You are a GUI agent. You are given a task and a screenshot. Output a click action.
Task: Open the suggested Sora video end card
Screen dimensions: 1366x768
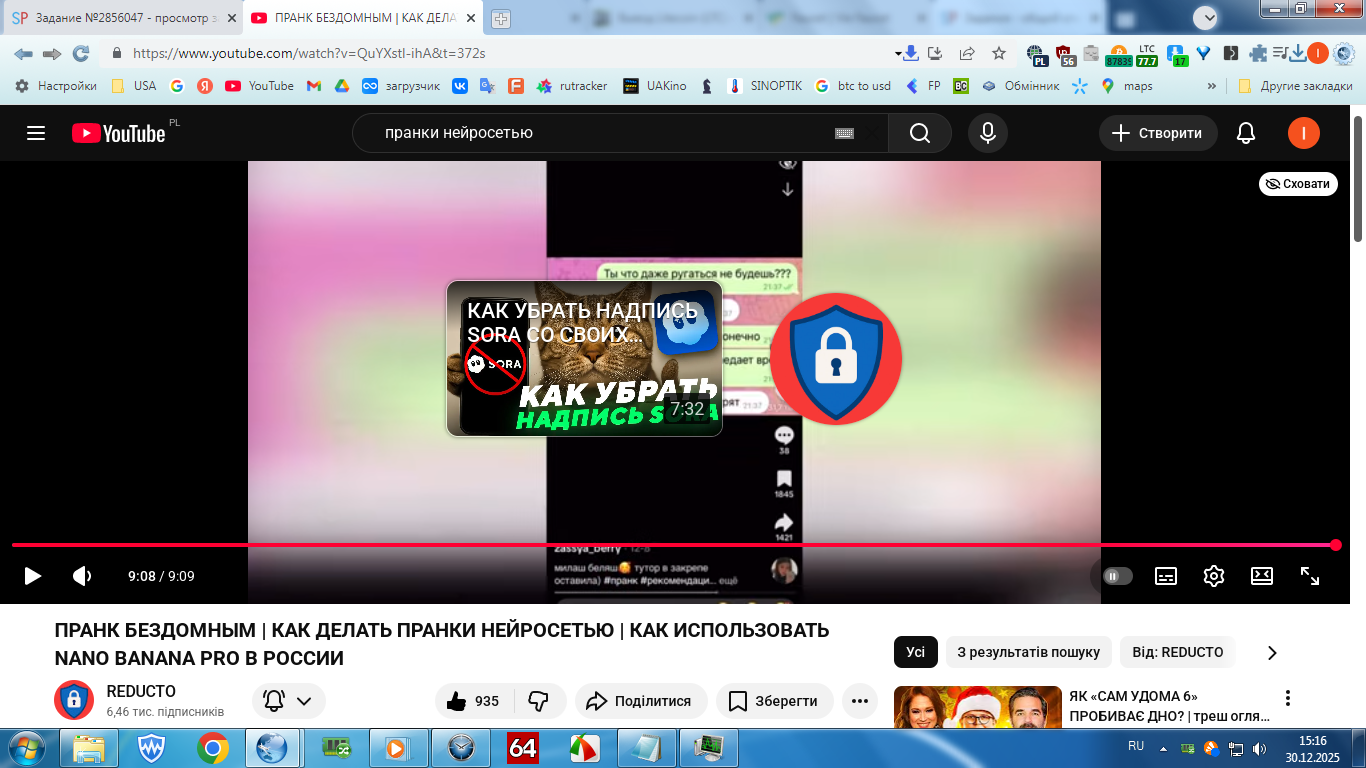pos(584,358)
